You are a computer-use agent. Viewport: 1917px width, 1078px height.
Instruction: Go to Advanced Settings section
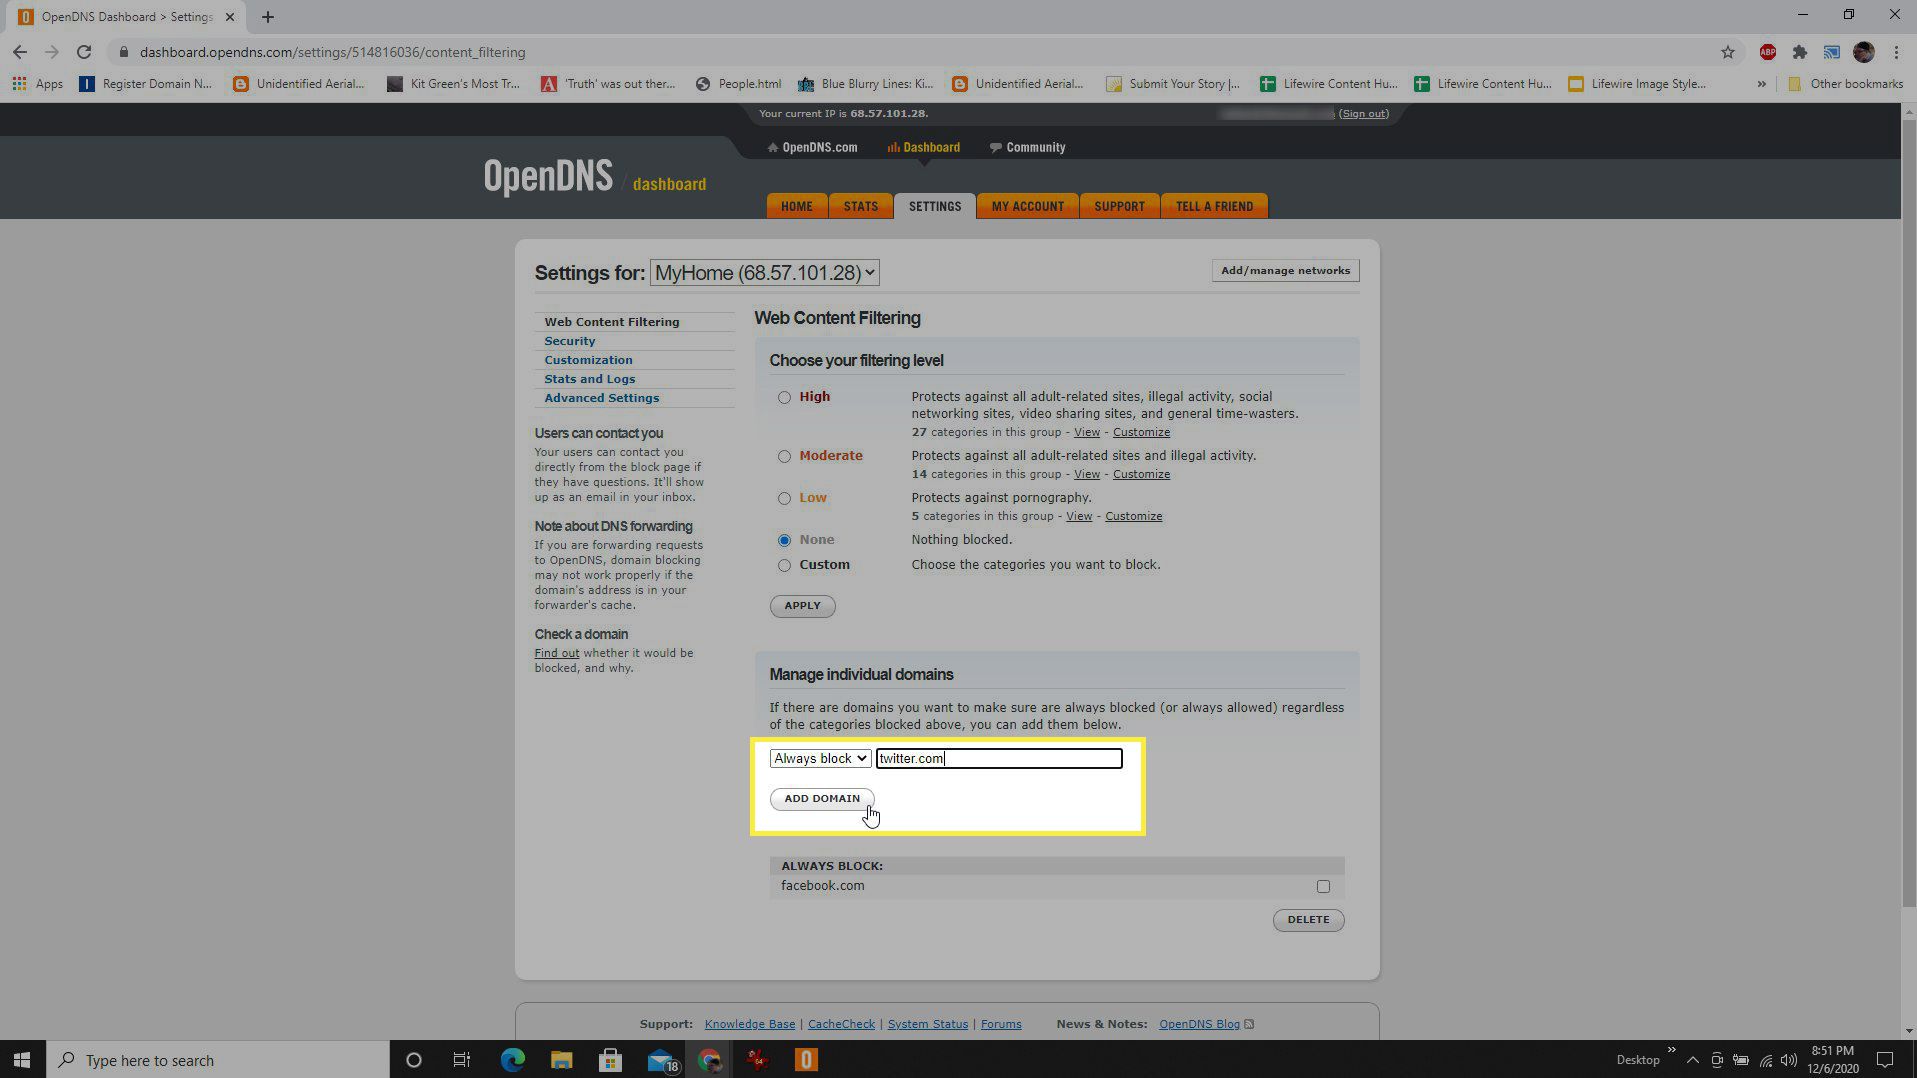[x=602, y=398]
